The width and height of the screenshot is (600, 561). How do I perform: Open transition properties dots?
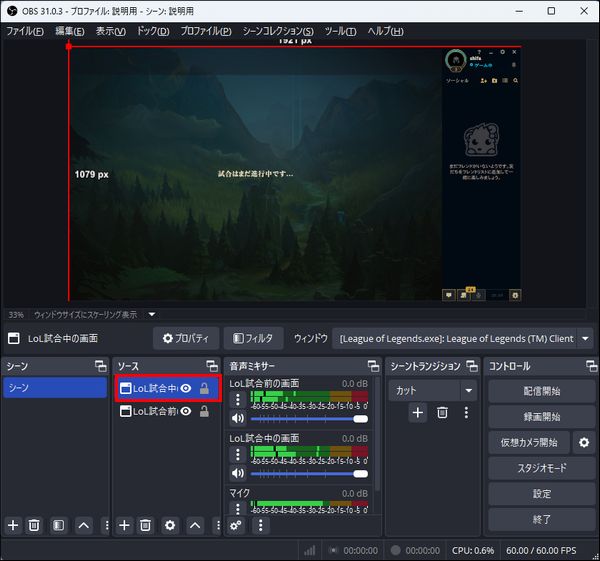[466, 413]
